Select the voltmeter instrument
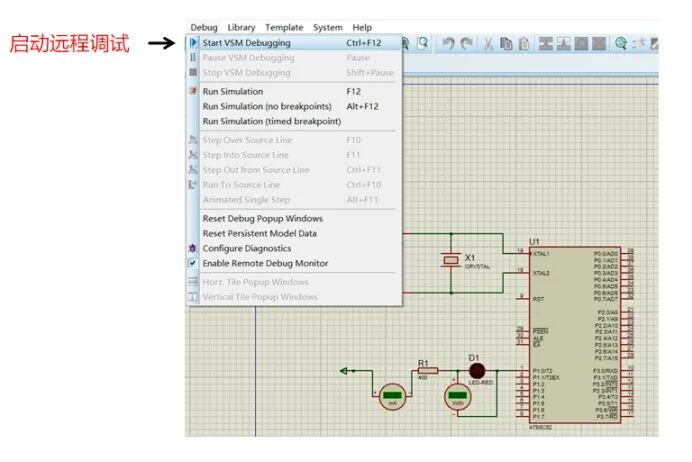Screen dimensions: 692x462 pyautogui.click(x=458, y=396)
